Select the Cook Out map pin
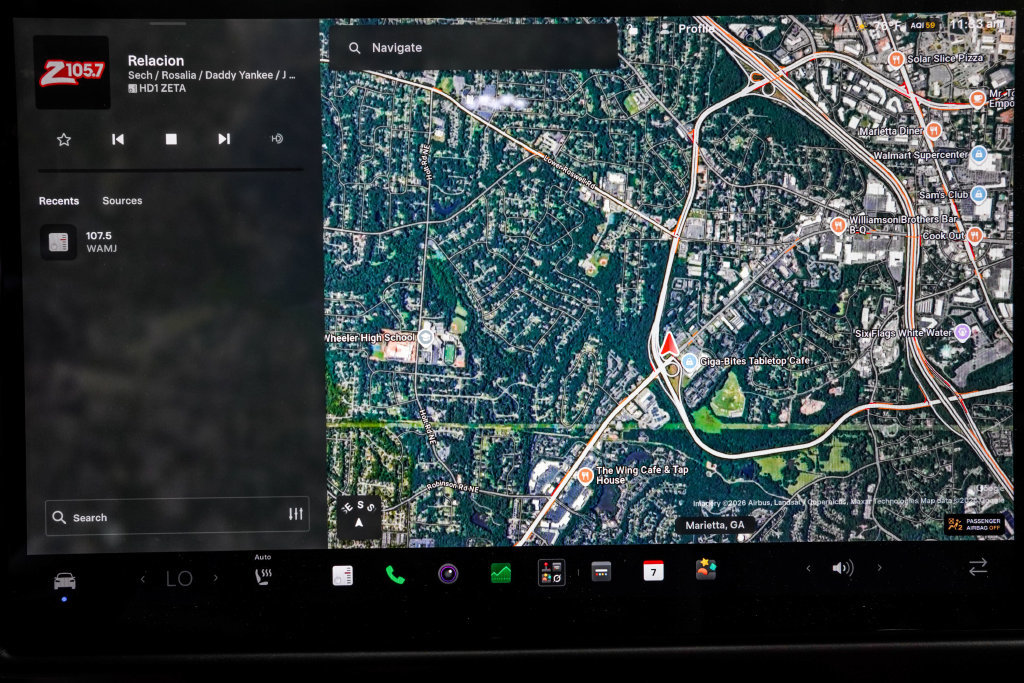Viewport: 1024px width, 683px height. (974, 235)
